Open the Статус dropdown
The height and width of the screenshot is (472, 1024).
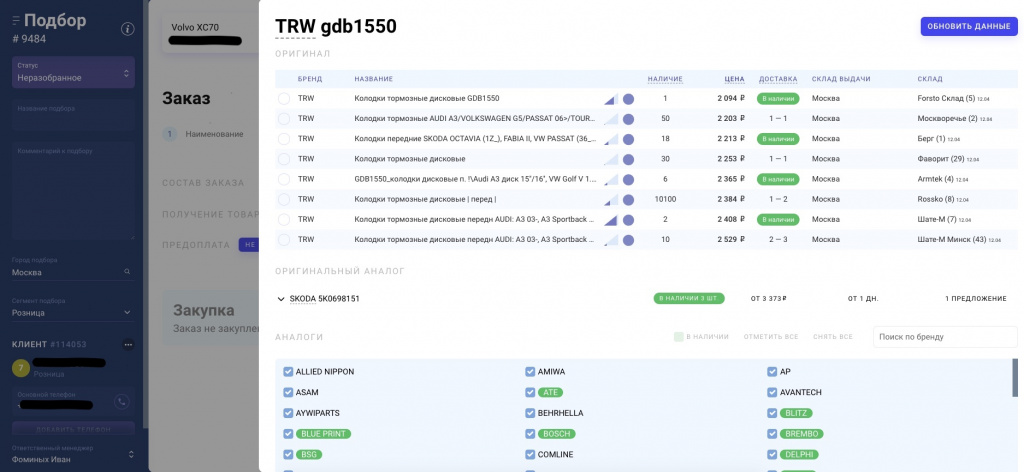(74, 72)
